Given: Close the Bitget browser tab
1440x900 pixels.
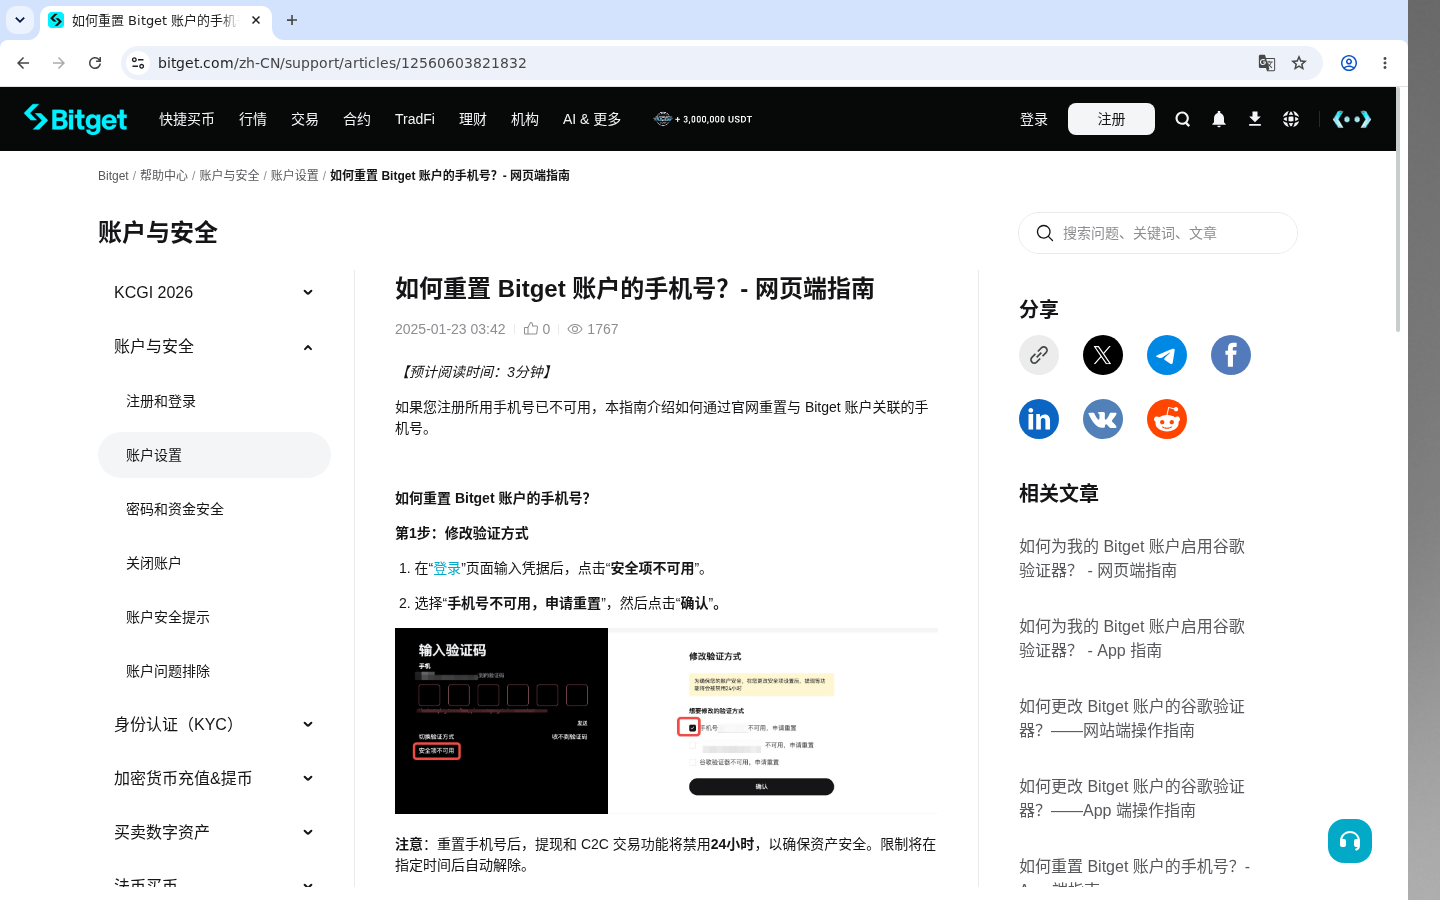Looking at the screenshot, I should 256,20.
